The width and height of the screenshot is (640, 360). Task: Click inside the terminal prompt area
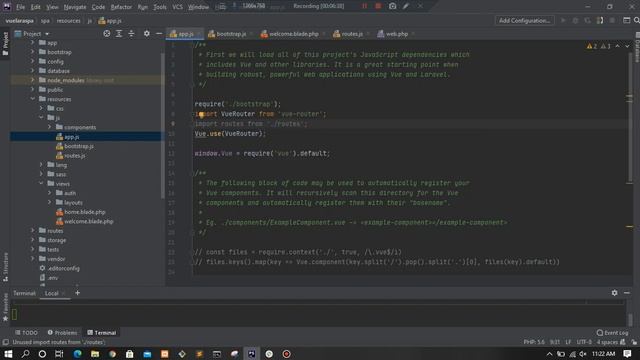(318, 314)
